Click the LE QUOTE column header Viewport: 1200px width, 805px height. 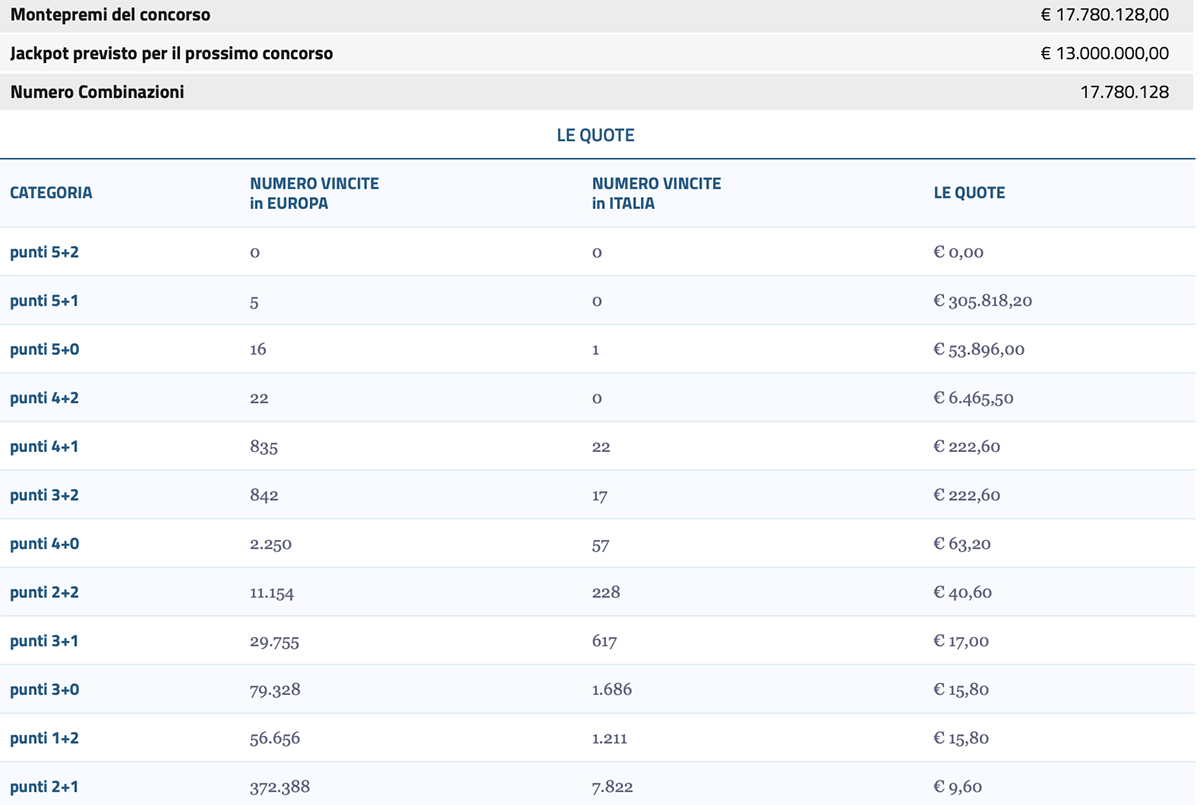pos(969,193)
